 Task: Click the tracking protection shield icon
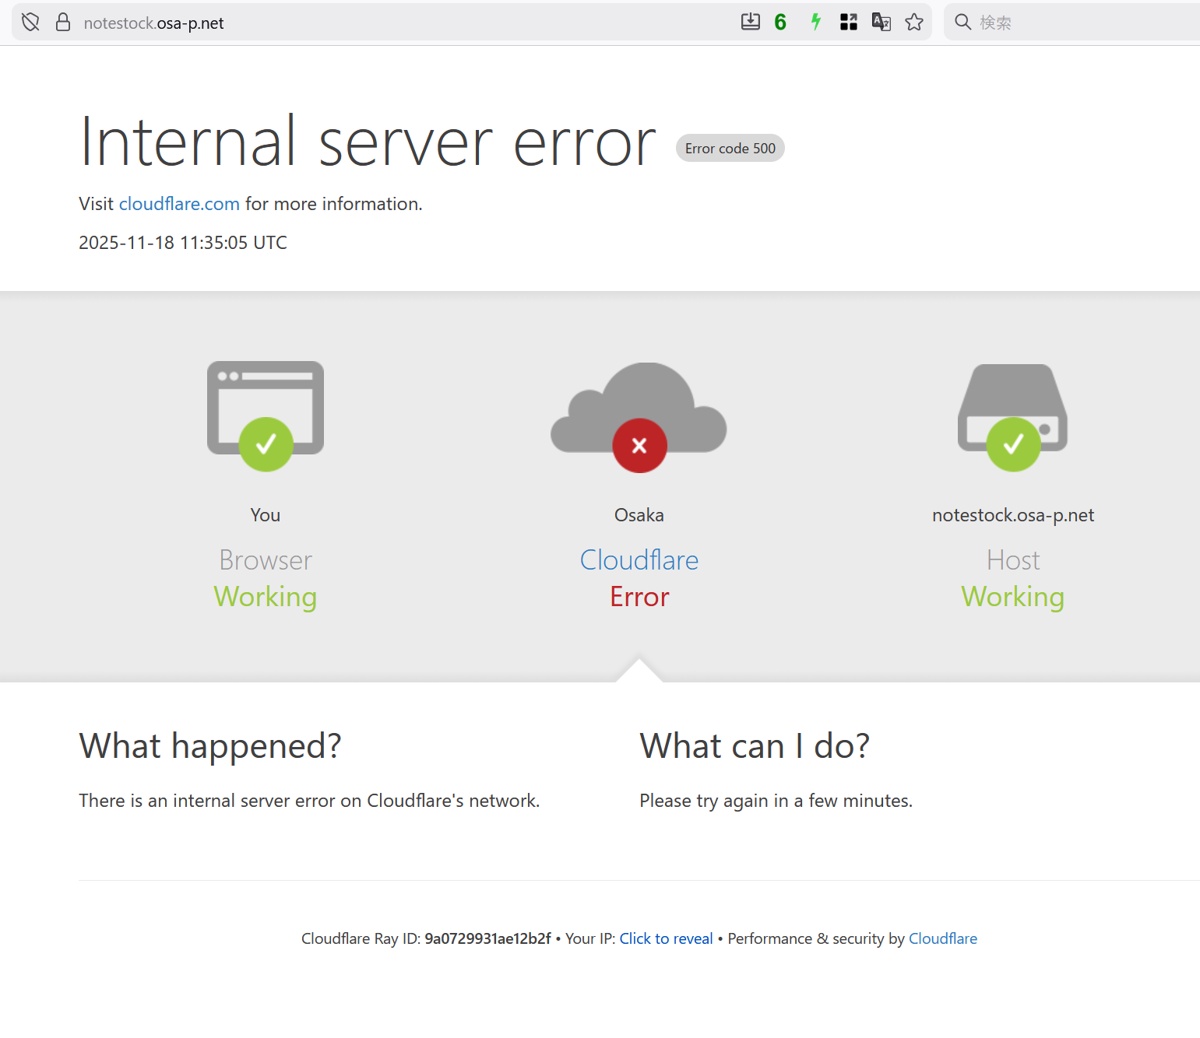coord(31,22)
